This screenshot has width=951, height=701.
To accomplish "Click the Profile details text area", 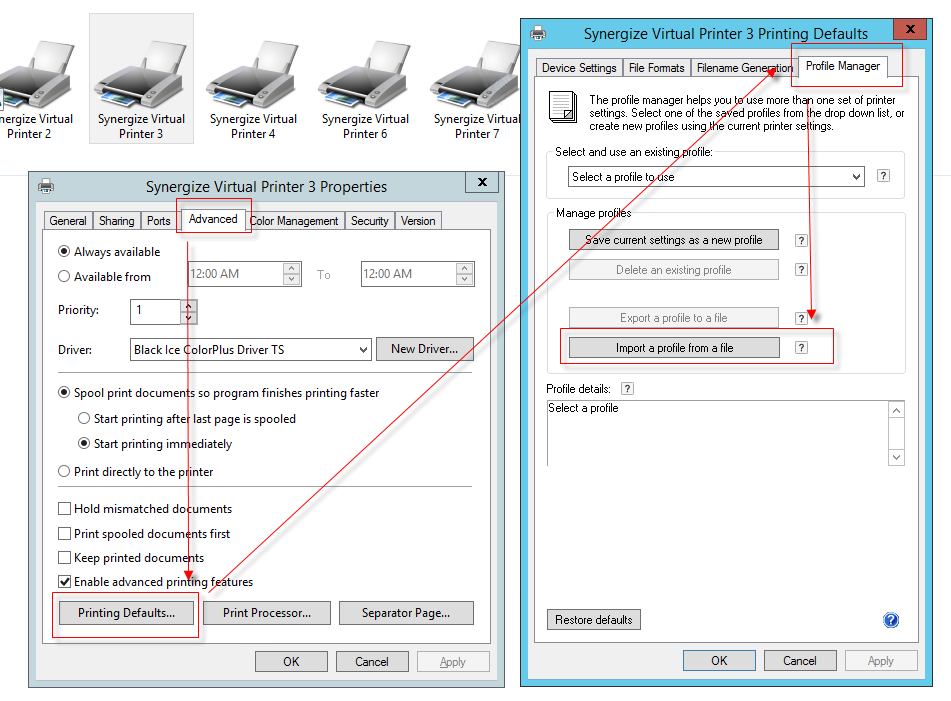I will click(x=717, y=433).
